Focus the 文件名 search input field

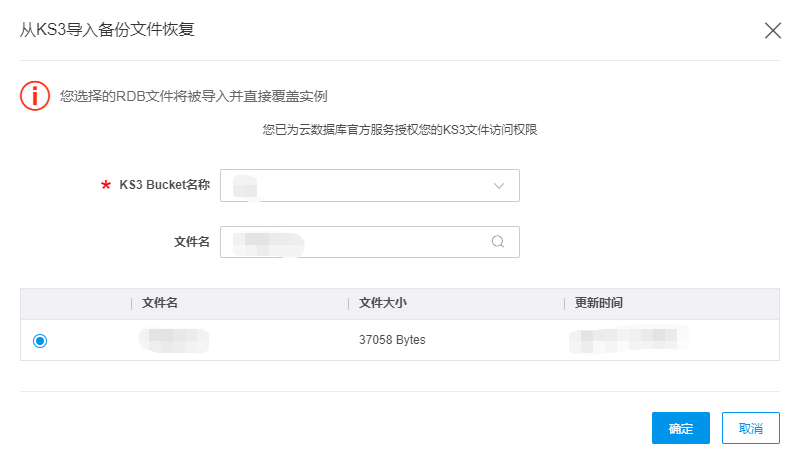tap(370, 242)
